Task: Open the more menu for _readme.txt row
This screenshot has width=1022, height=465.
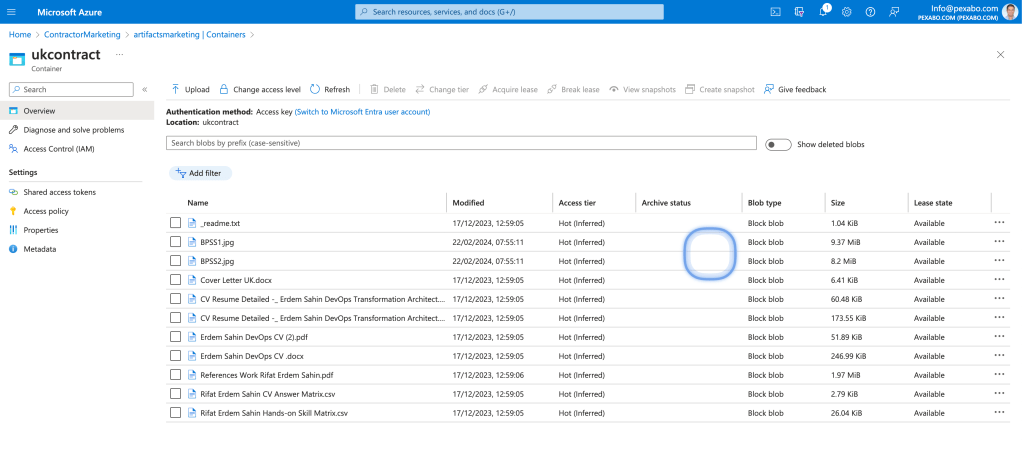Action: [x=999, y=222]
